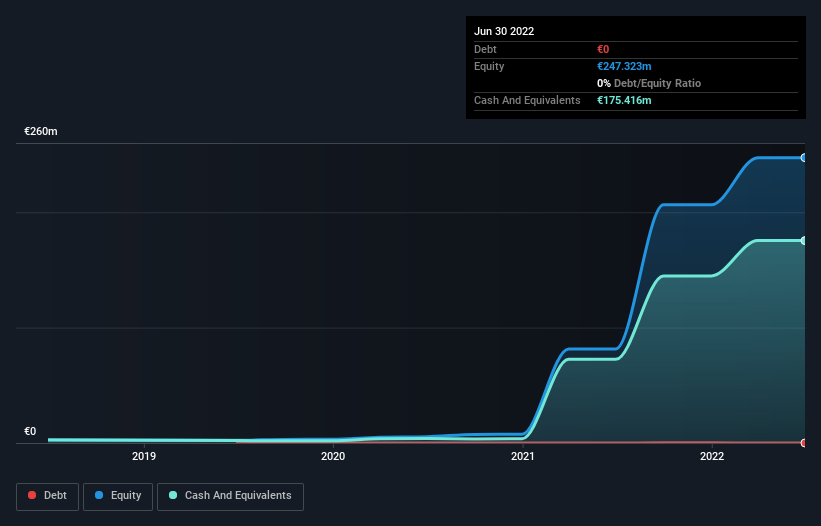Click the Debt row label in tooltip

click(x=485, y=49)
